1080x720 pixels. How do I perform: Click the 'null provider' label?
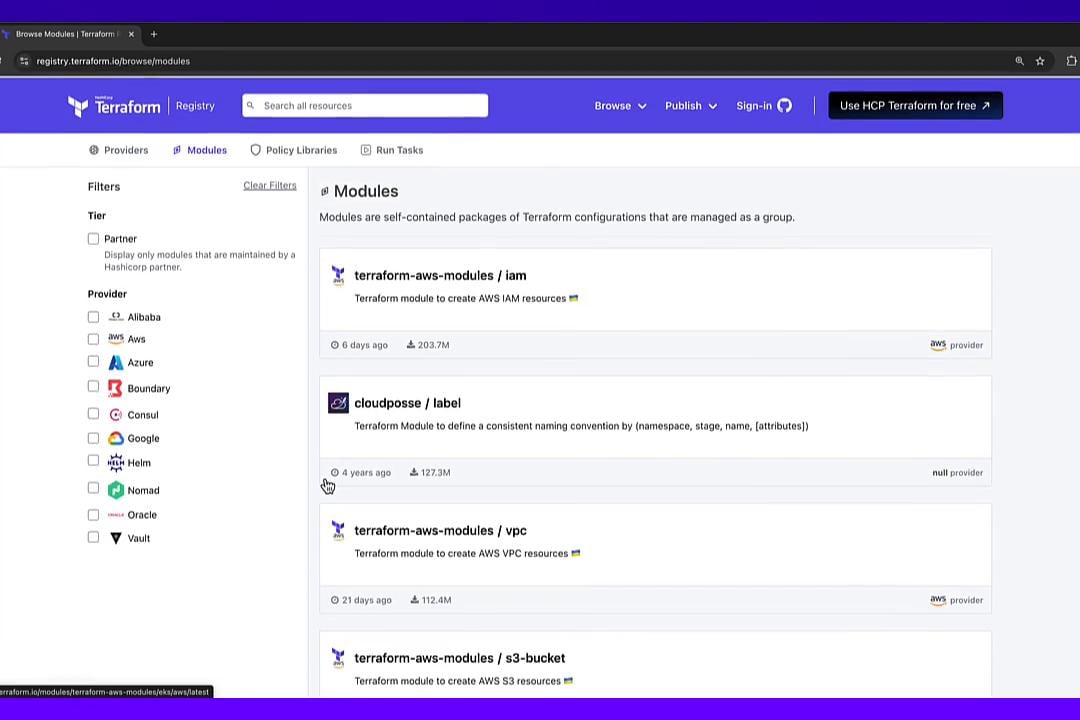tap(957, 473)
